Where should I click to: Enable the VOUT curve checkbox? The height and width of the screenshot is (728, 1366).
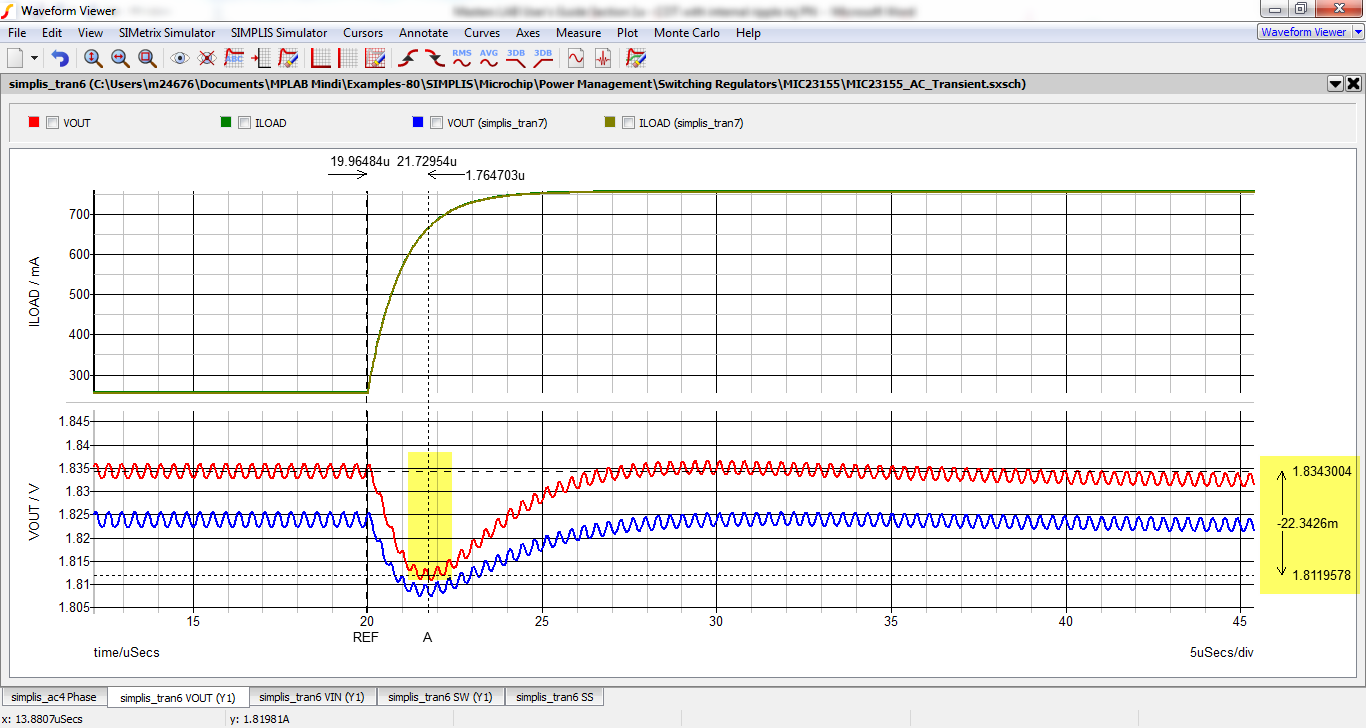coord(52,122)
